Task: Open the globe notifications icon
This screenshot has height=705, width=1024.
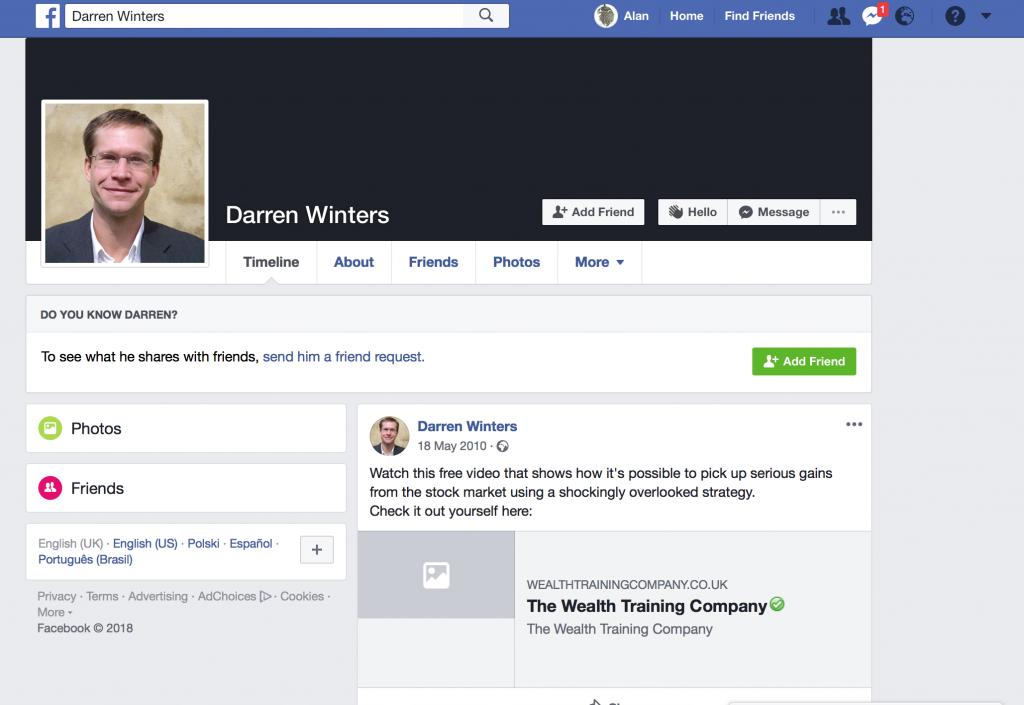Action: pos(904,16)
